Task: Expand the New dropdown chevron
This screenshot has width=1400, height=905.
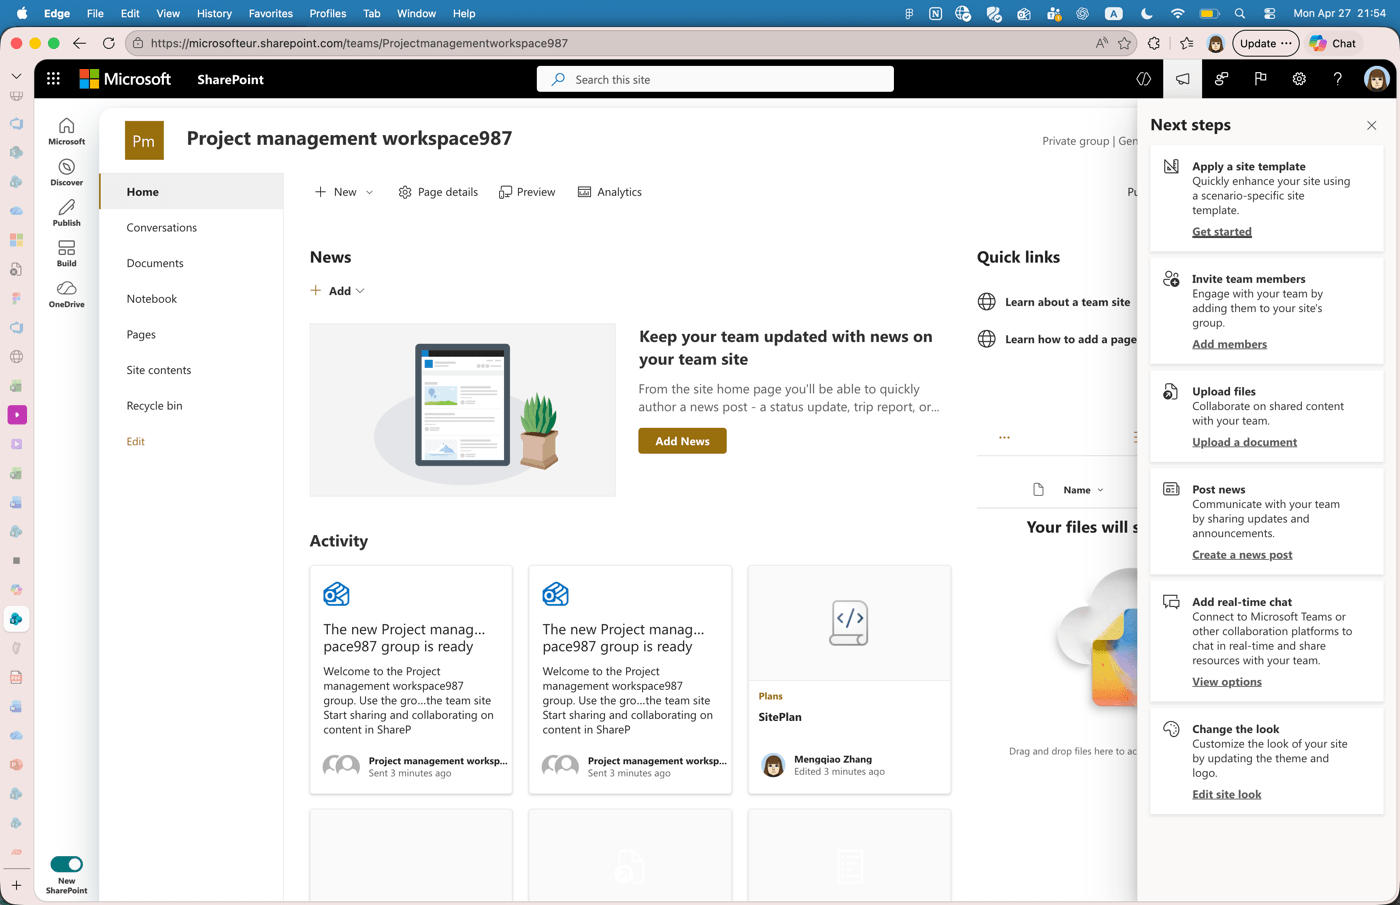Action: pos(369,192)
